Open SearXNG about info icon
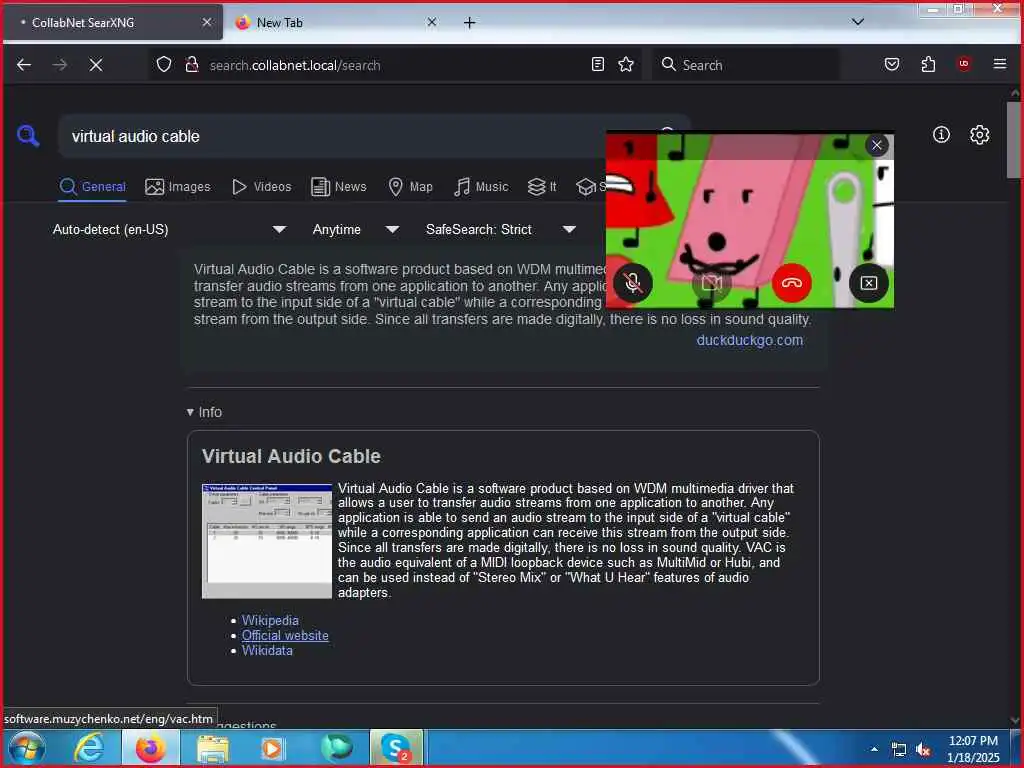 (x=941, y=135)
